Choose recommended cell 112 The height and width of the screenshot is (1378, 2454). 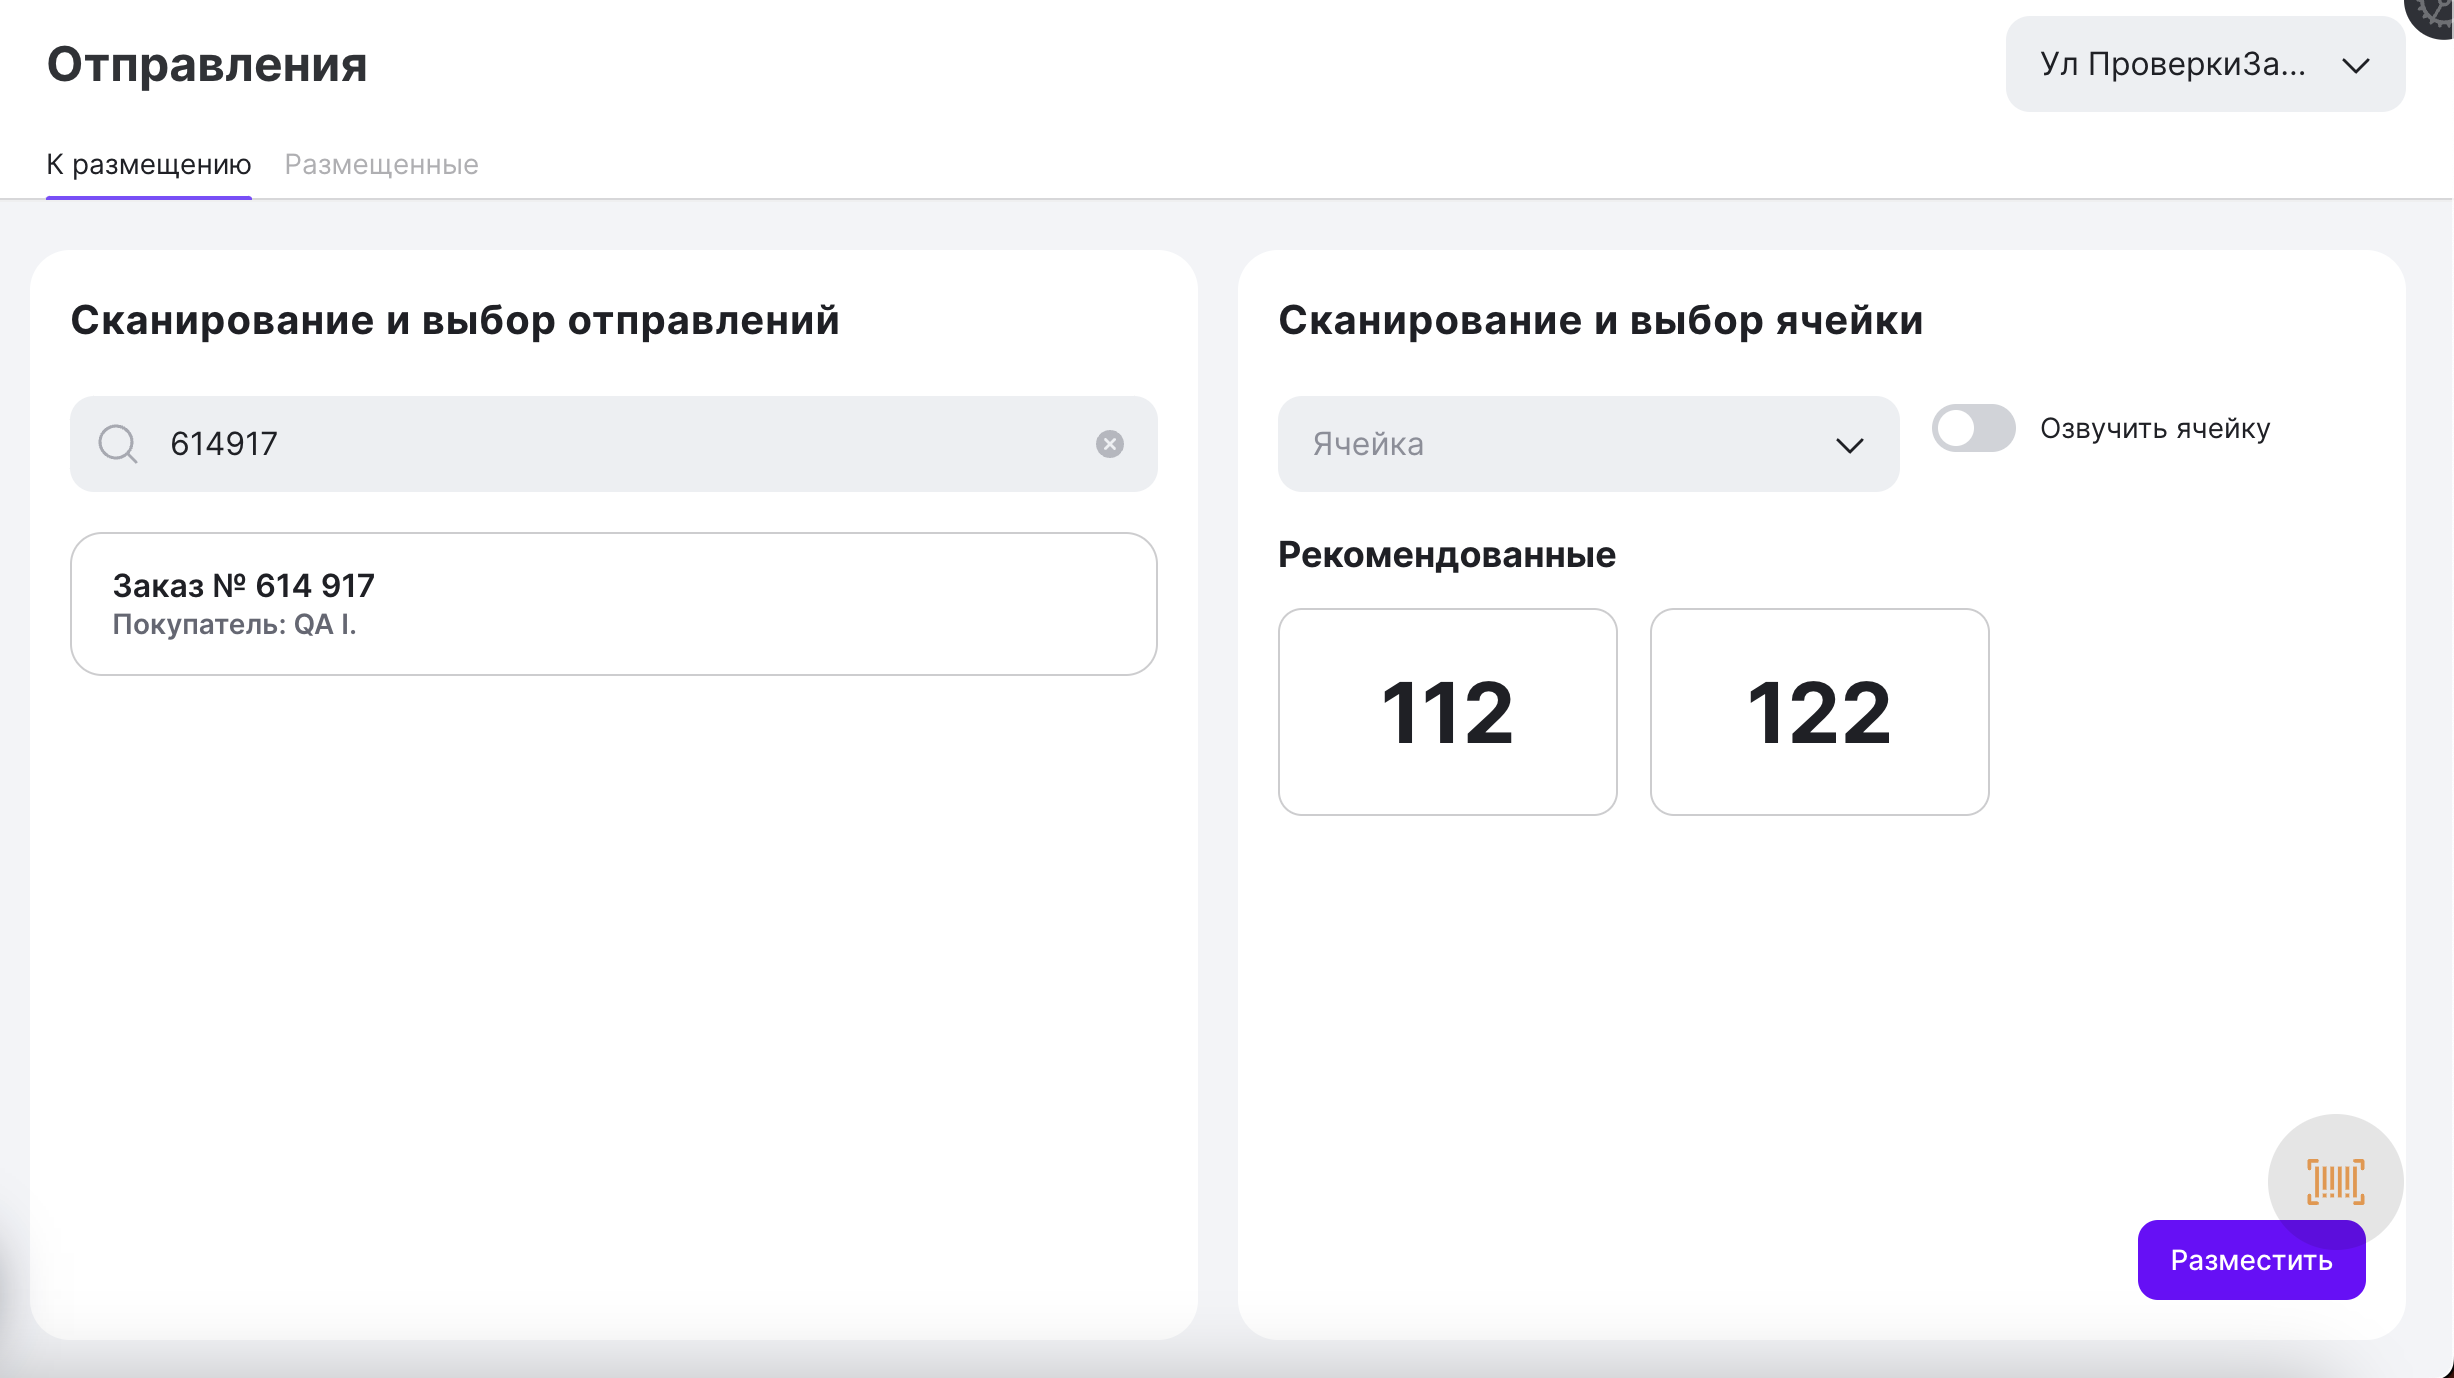[x=1447, y=712]
